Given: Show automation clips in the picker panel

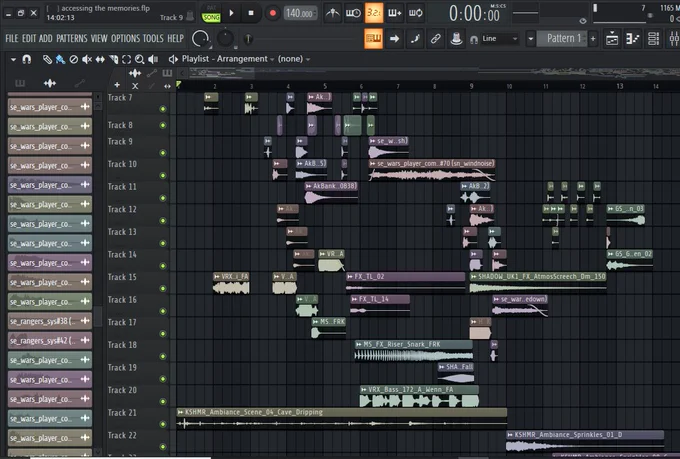Looking at the screenshot, I should coord(79,83).
